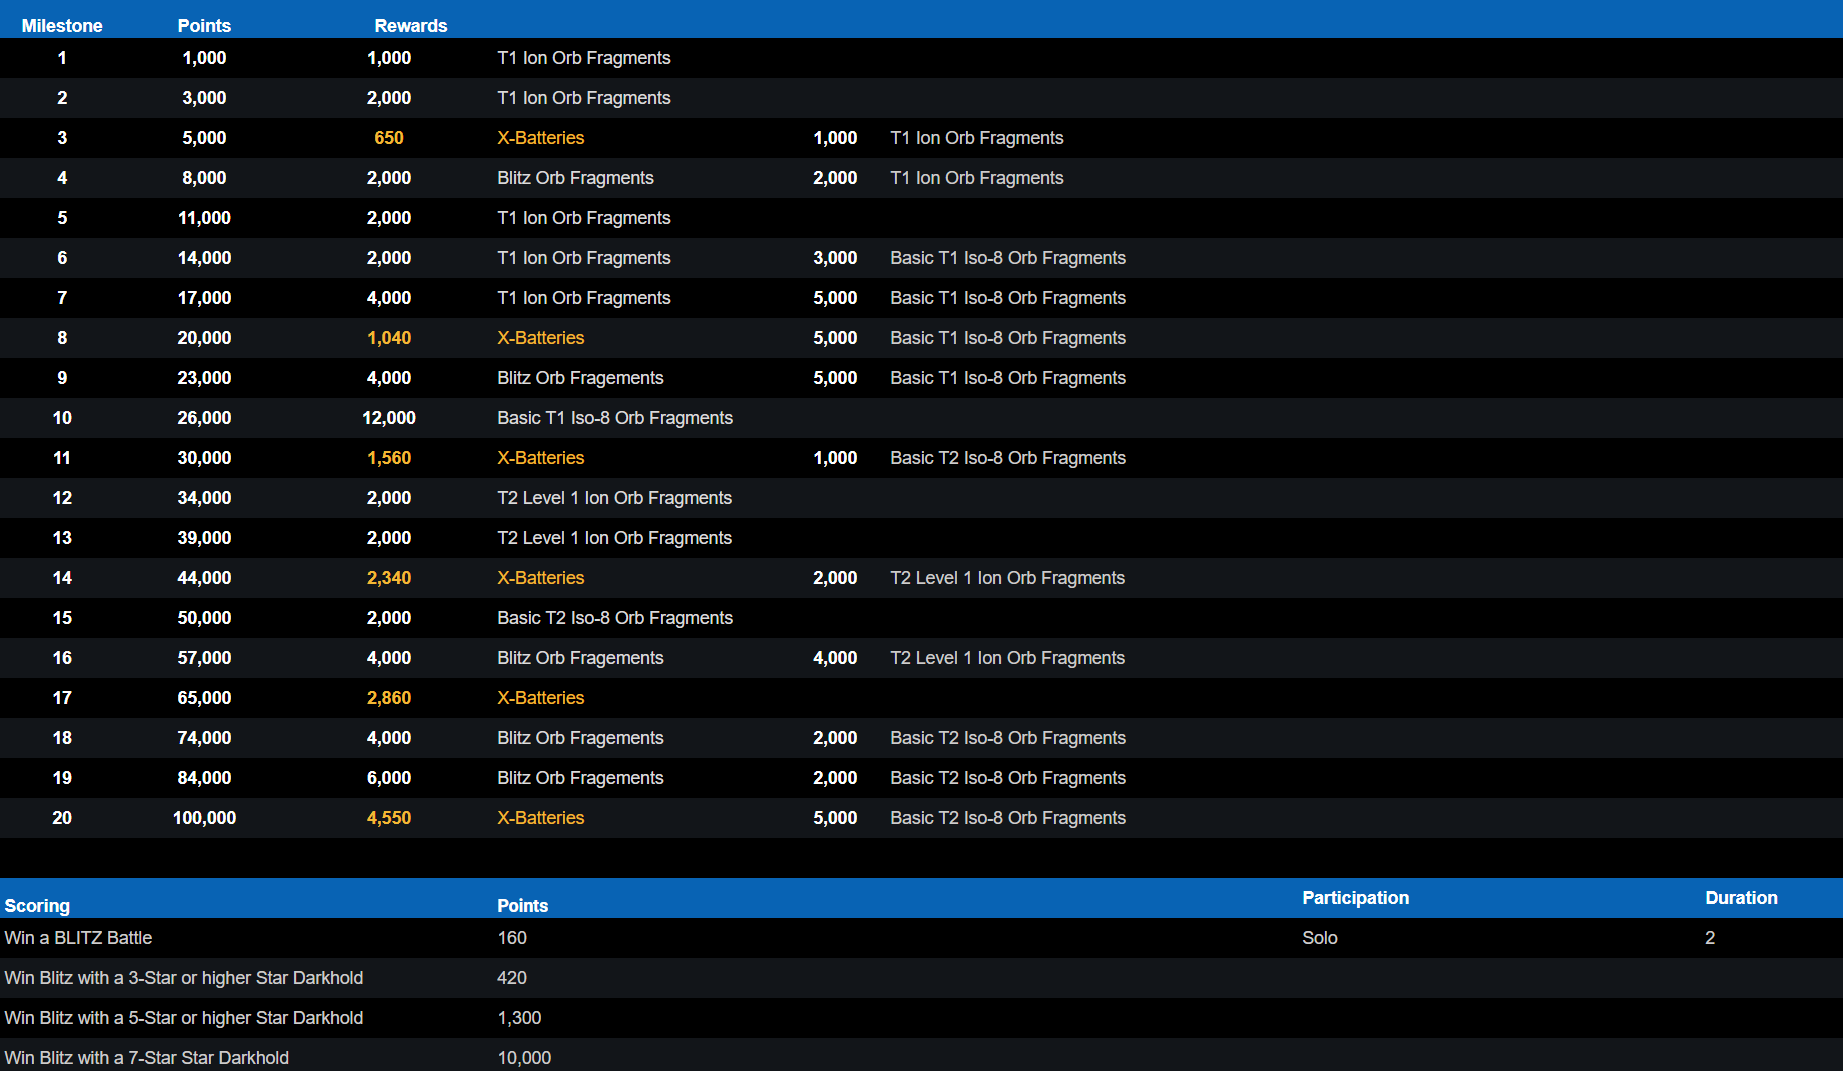
Task: Click Basic T1 Iso-8 Orb Fragments in milestone 10
Action: pyautogui.click(x=615, y=418)
